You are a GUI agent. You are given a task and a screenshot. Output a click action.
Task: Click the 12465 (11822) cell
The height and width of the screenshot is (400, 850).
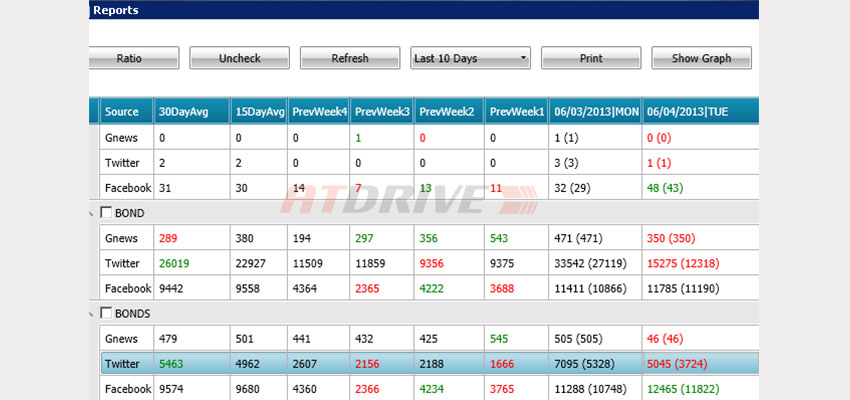700,389
